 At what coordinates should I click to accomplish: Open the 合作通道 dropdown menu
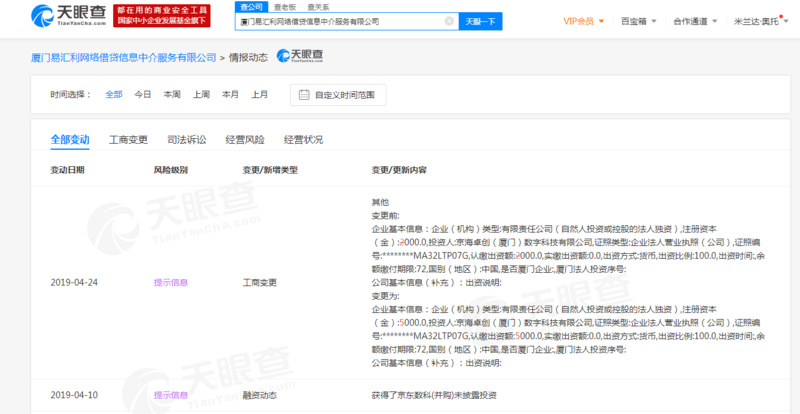[695, 21]
